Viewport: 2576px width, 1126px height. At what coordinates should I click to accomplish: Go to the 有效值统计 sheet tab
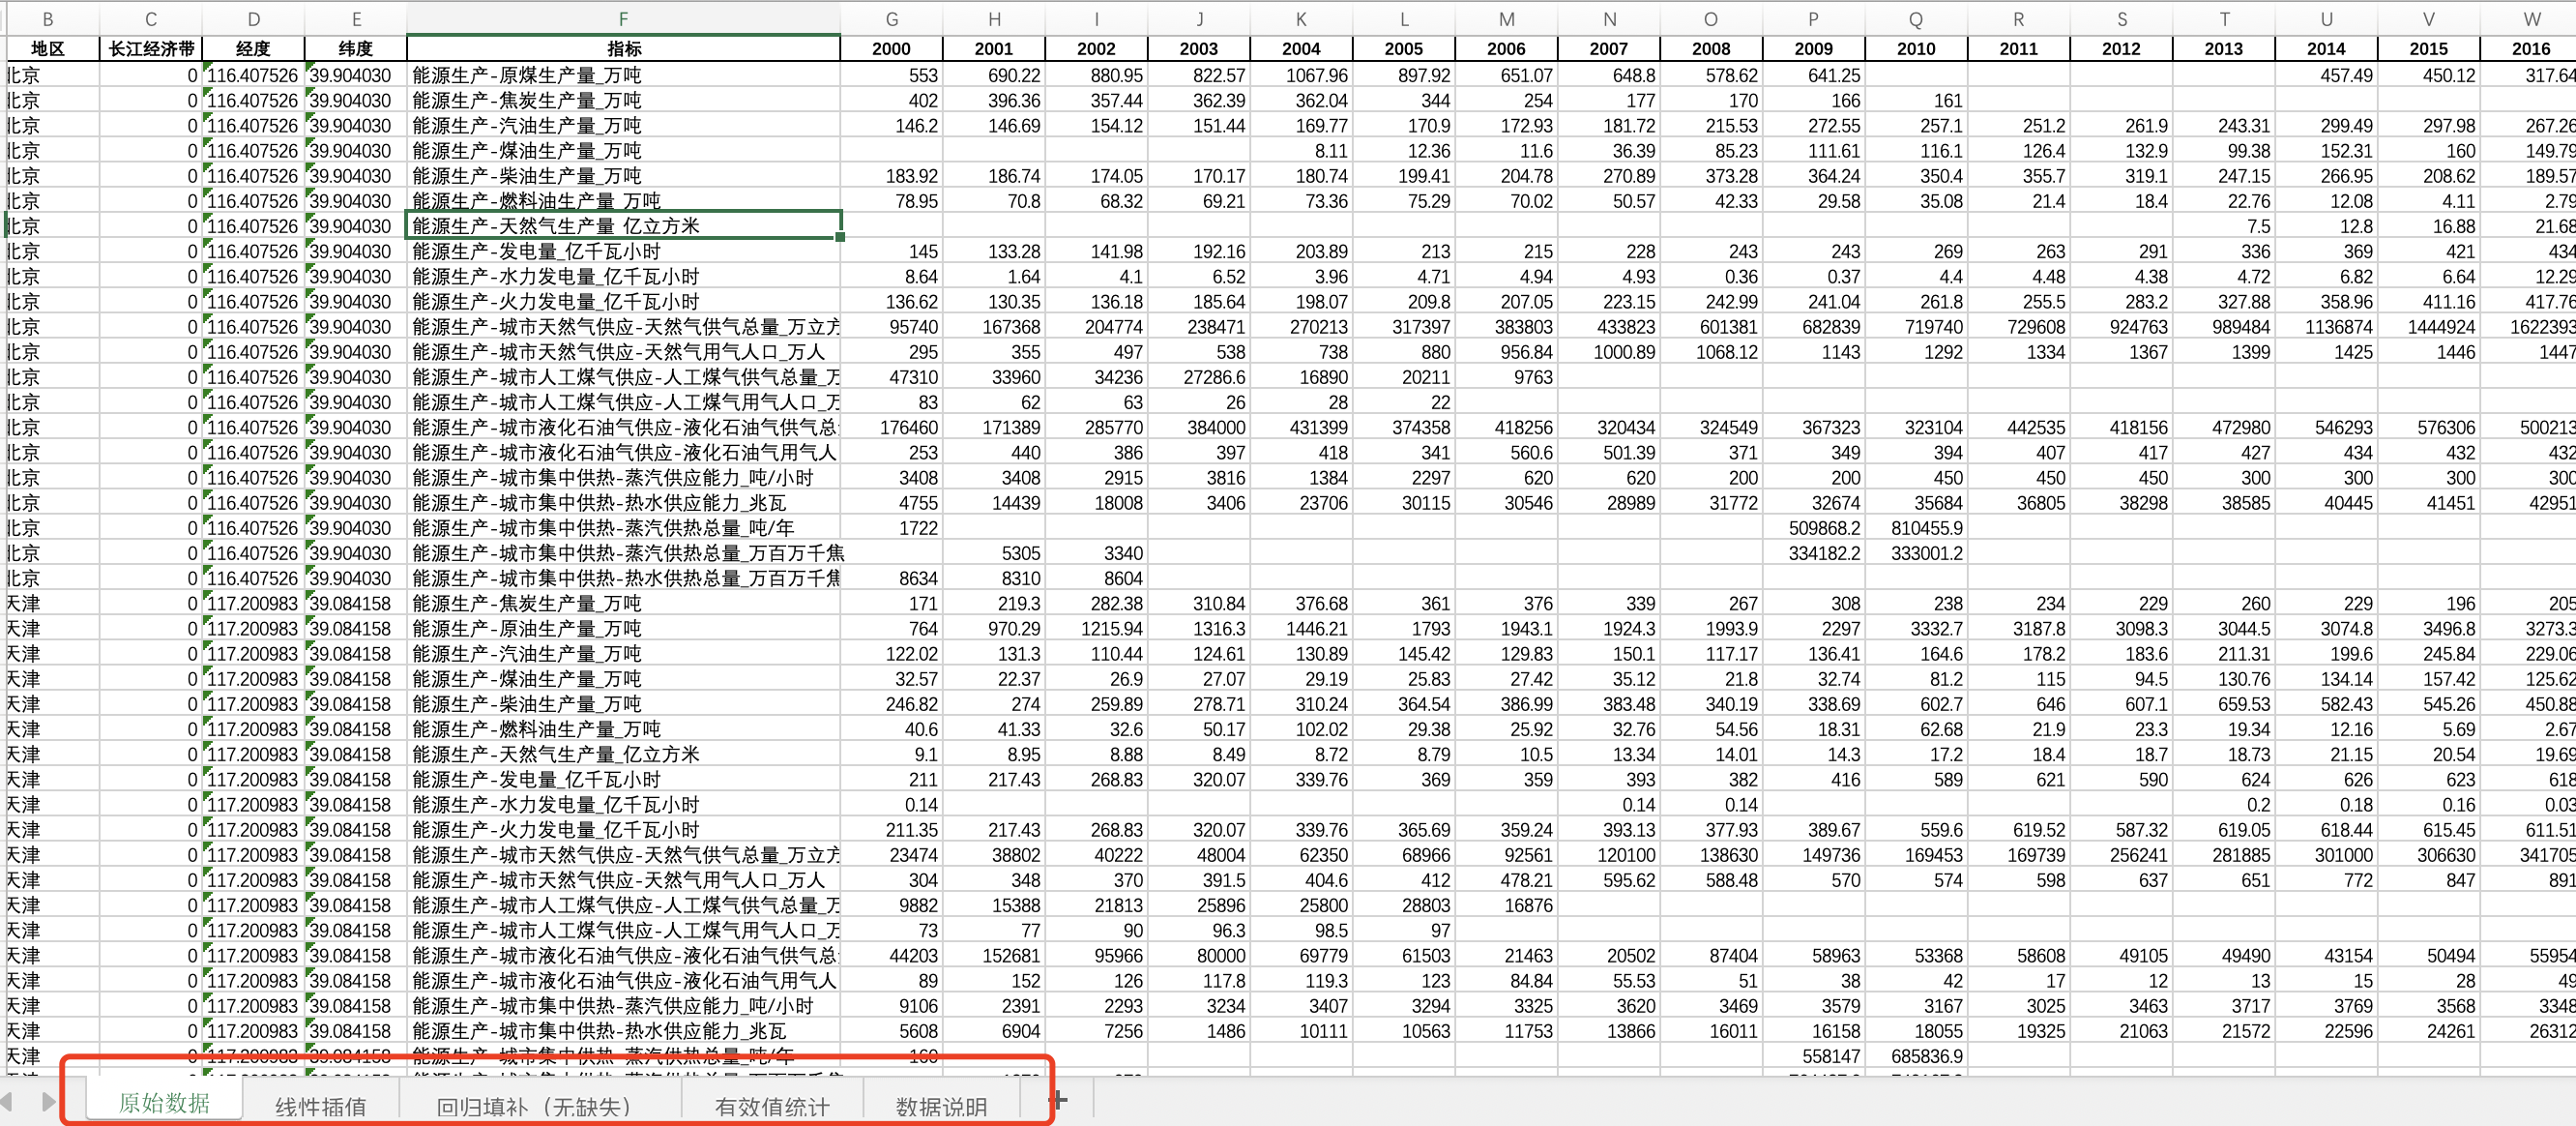coord(771,1106)
